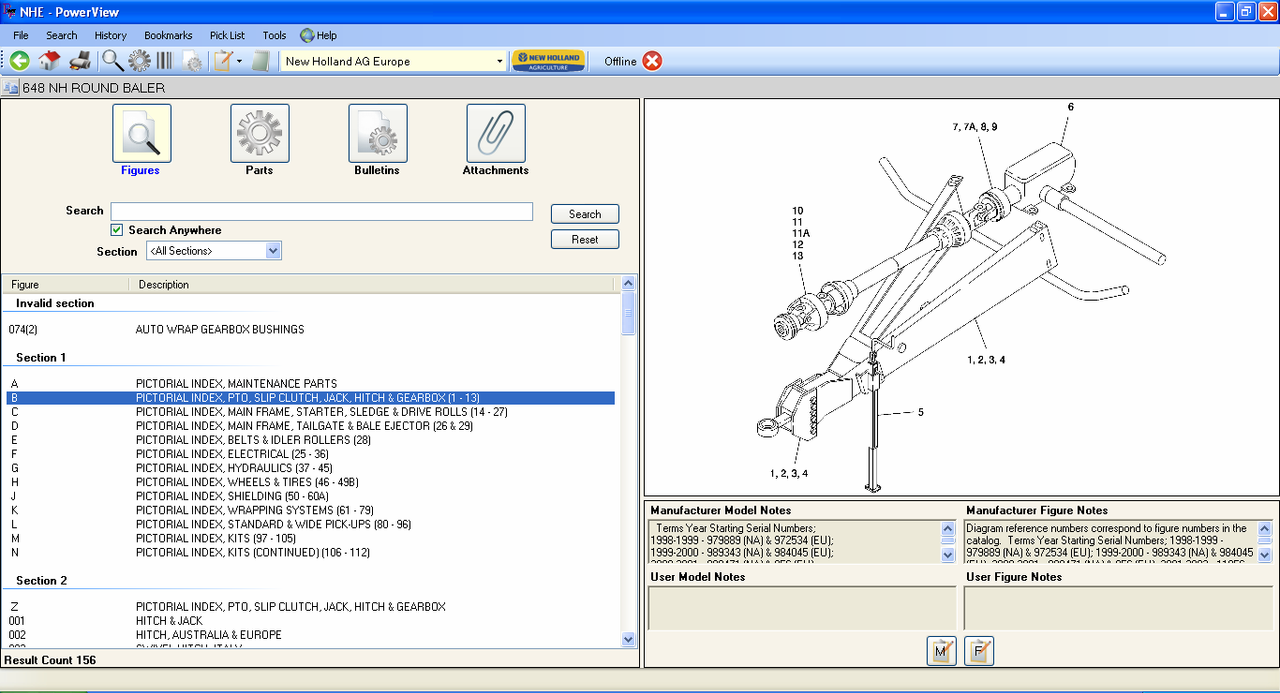The height and width of the screenshot is (693, 1280).
Task: Focus the Search text field
Action: click(x=322, y=211)
